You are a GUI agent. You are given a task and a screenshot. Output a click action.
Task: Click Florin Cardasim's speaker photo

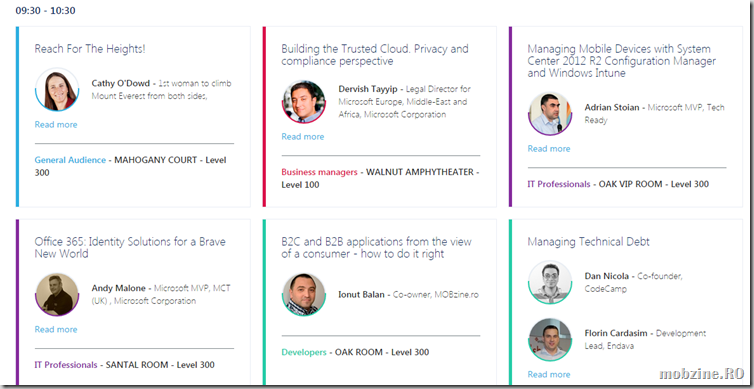pyautogui.click(x=550, y=339)
